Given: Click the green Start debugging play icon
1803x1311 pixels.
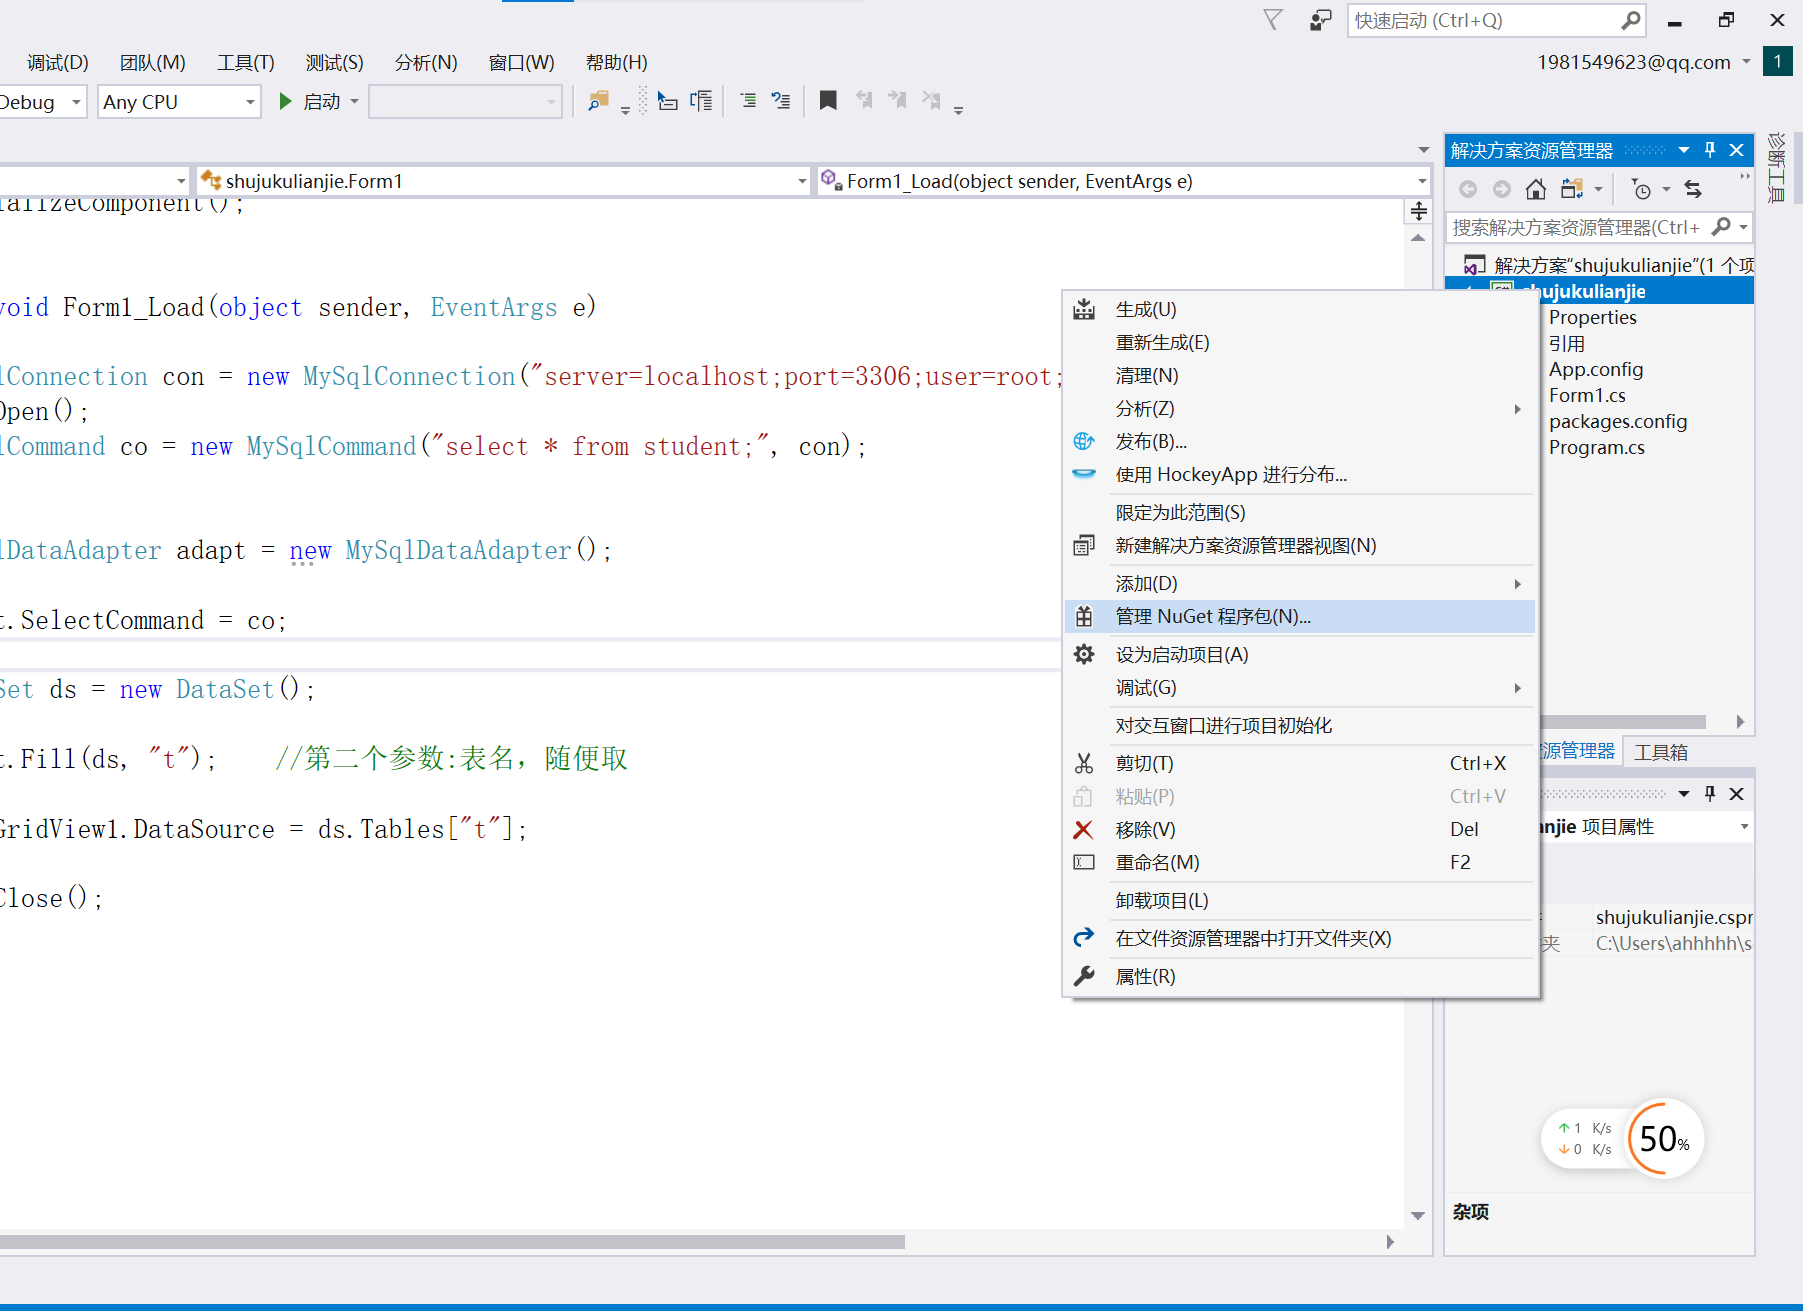Looking at the screenshot, I should pyautogui.click(x=285, y=101).
